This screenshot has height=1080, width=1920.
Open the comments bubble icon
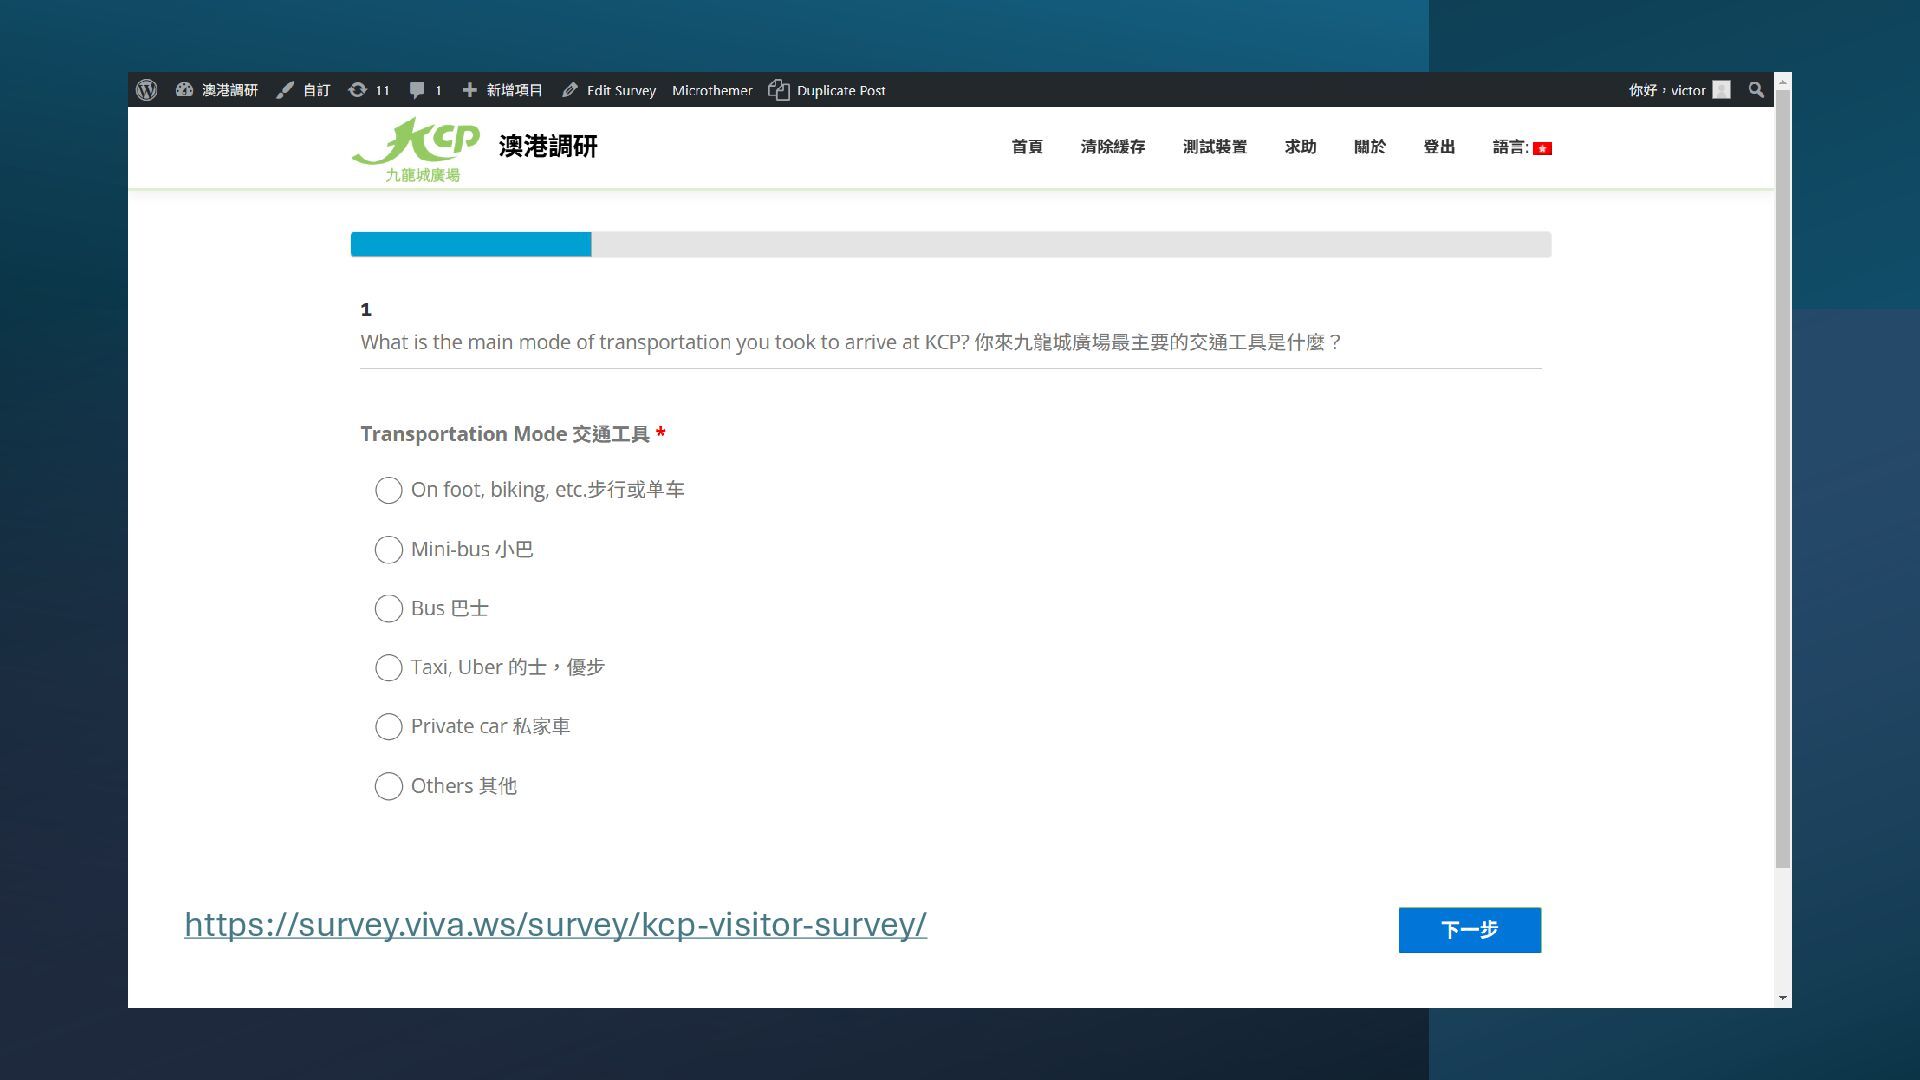(x=416, y=90)
